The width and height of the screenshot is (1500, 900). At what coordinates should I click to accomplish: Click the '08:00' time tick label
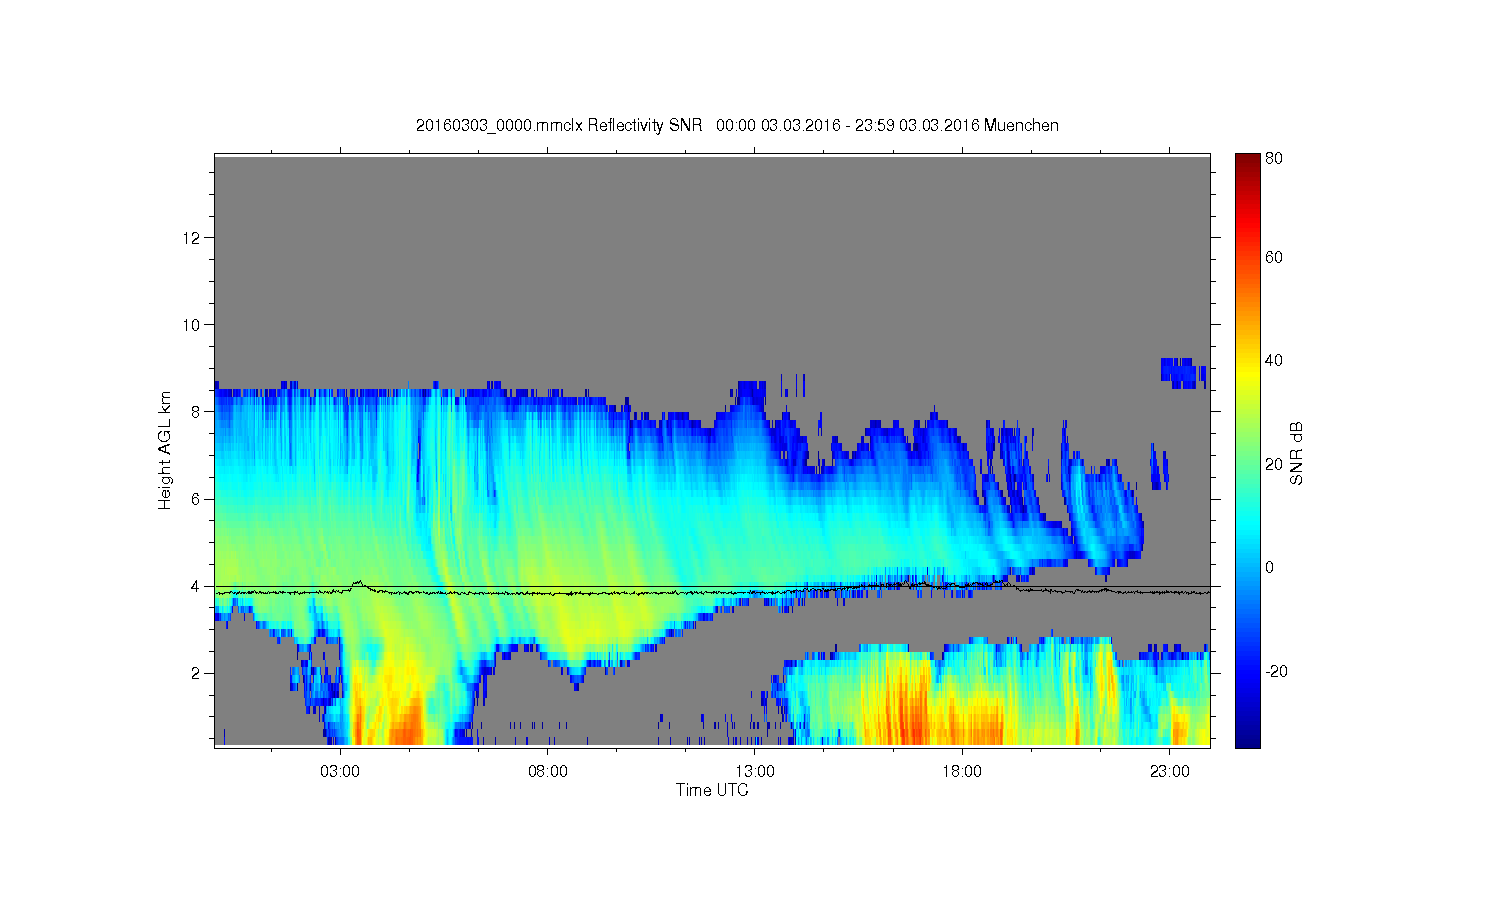547,771
